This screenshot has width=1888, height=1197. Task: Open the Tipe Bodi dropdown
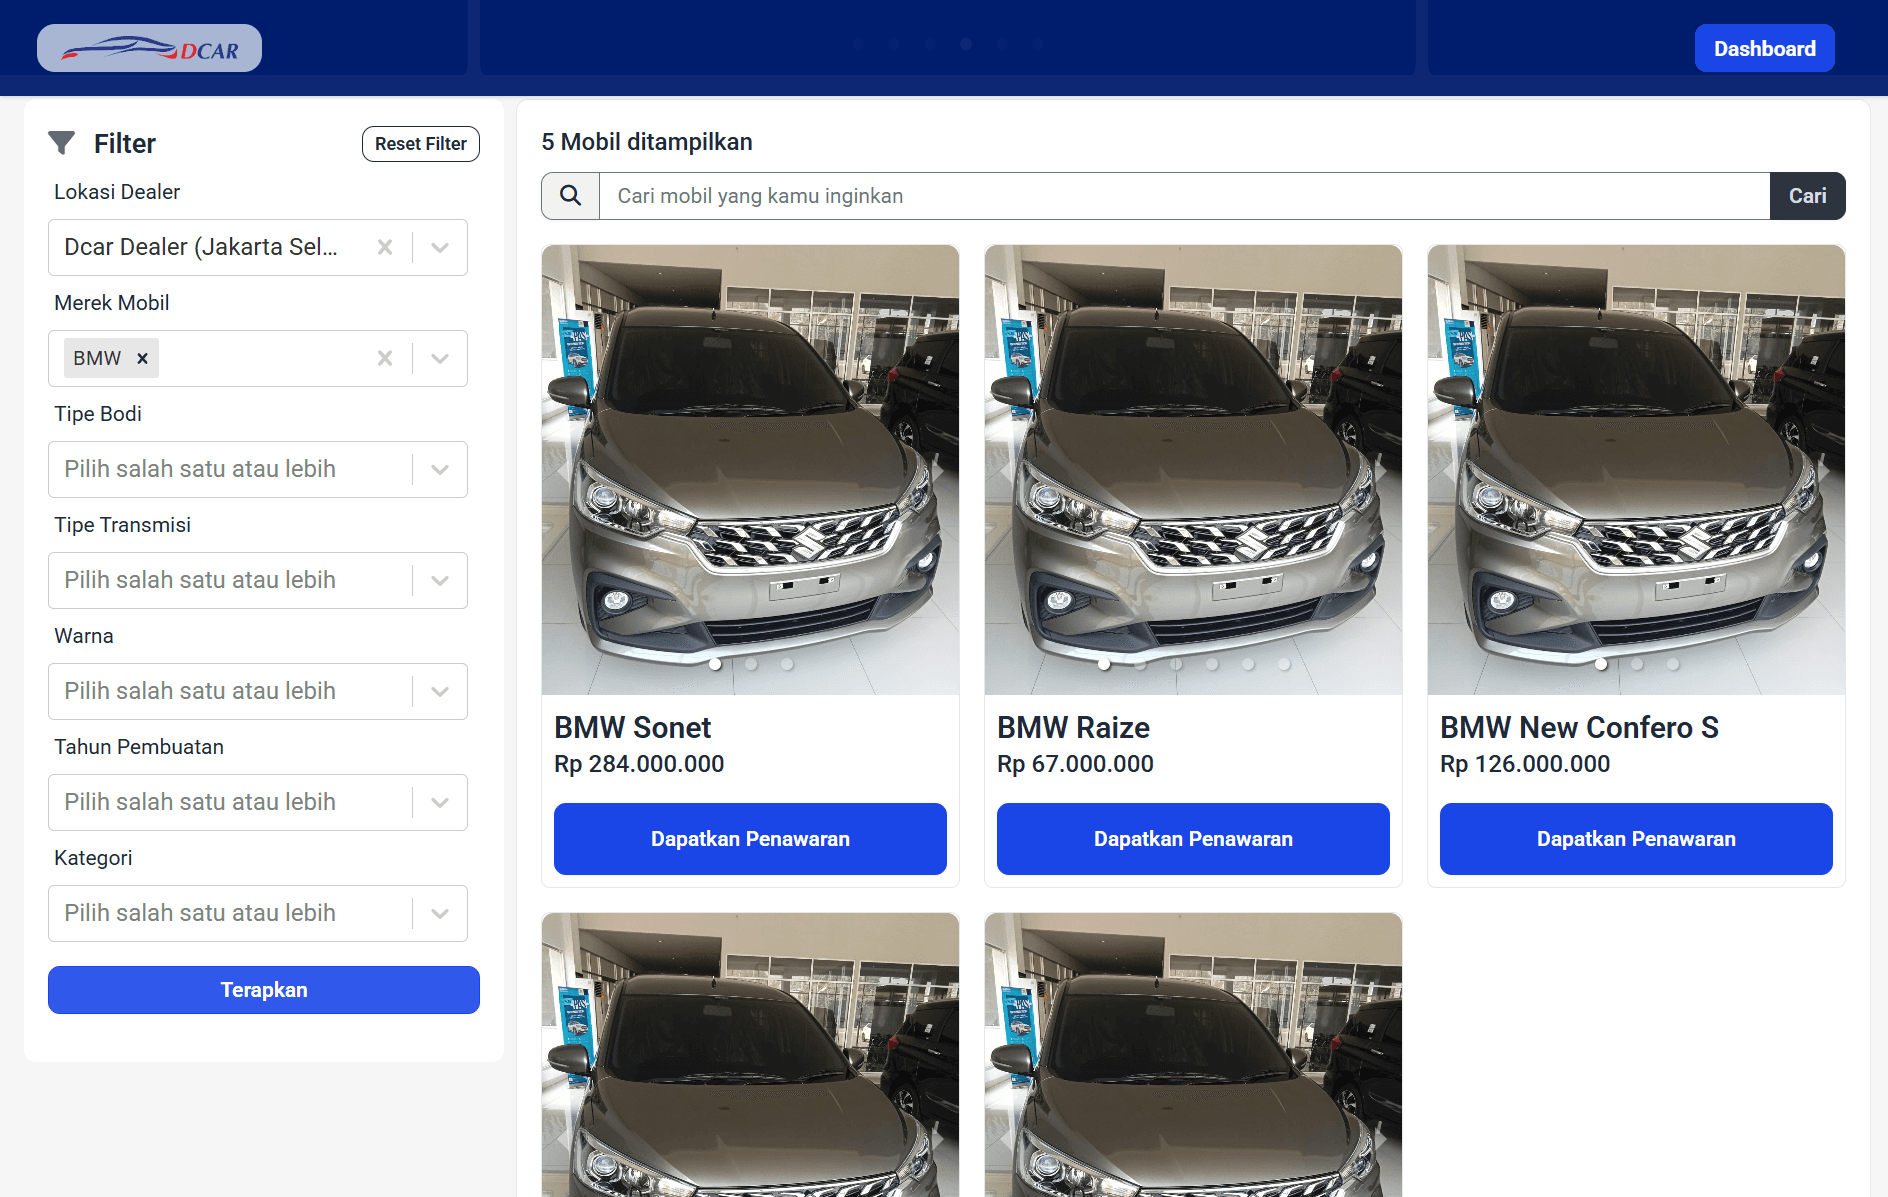[x=258, y=469]
